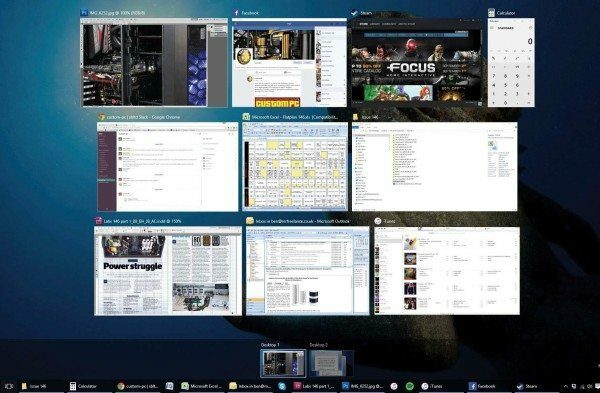The image size is (600, 393).
Task: Select the Steam window thumbnail
Action: coord(417,62)
